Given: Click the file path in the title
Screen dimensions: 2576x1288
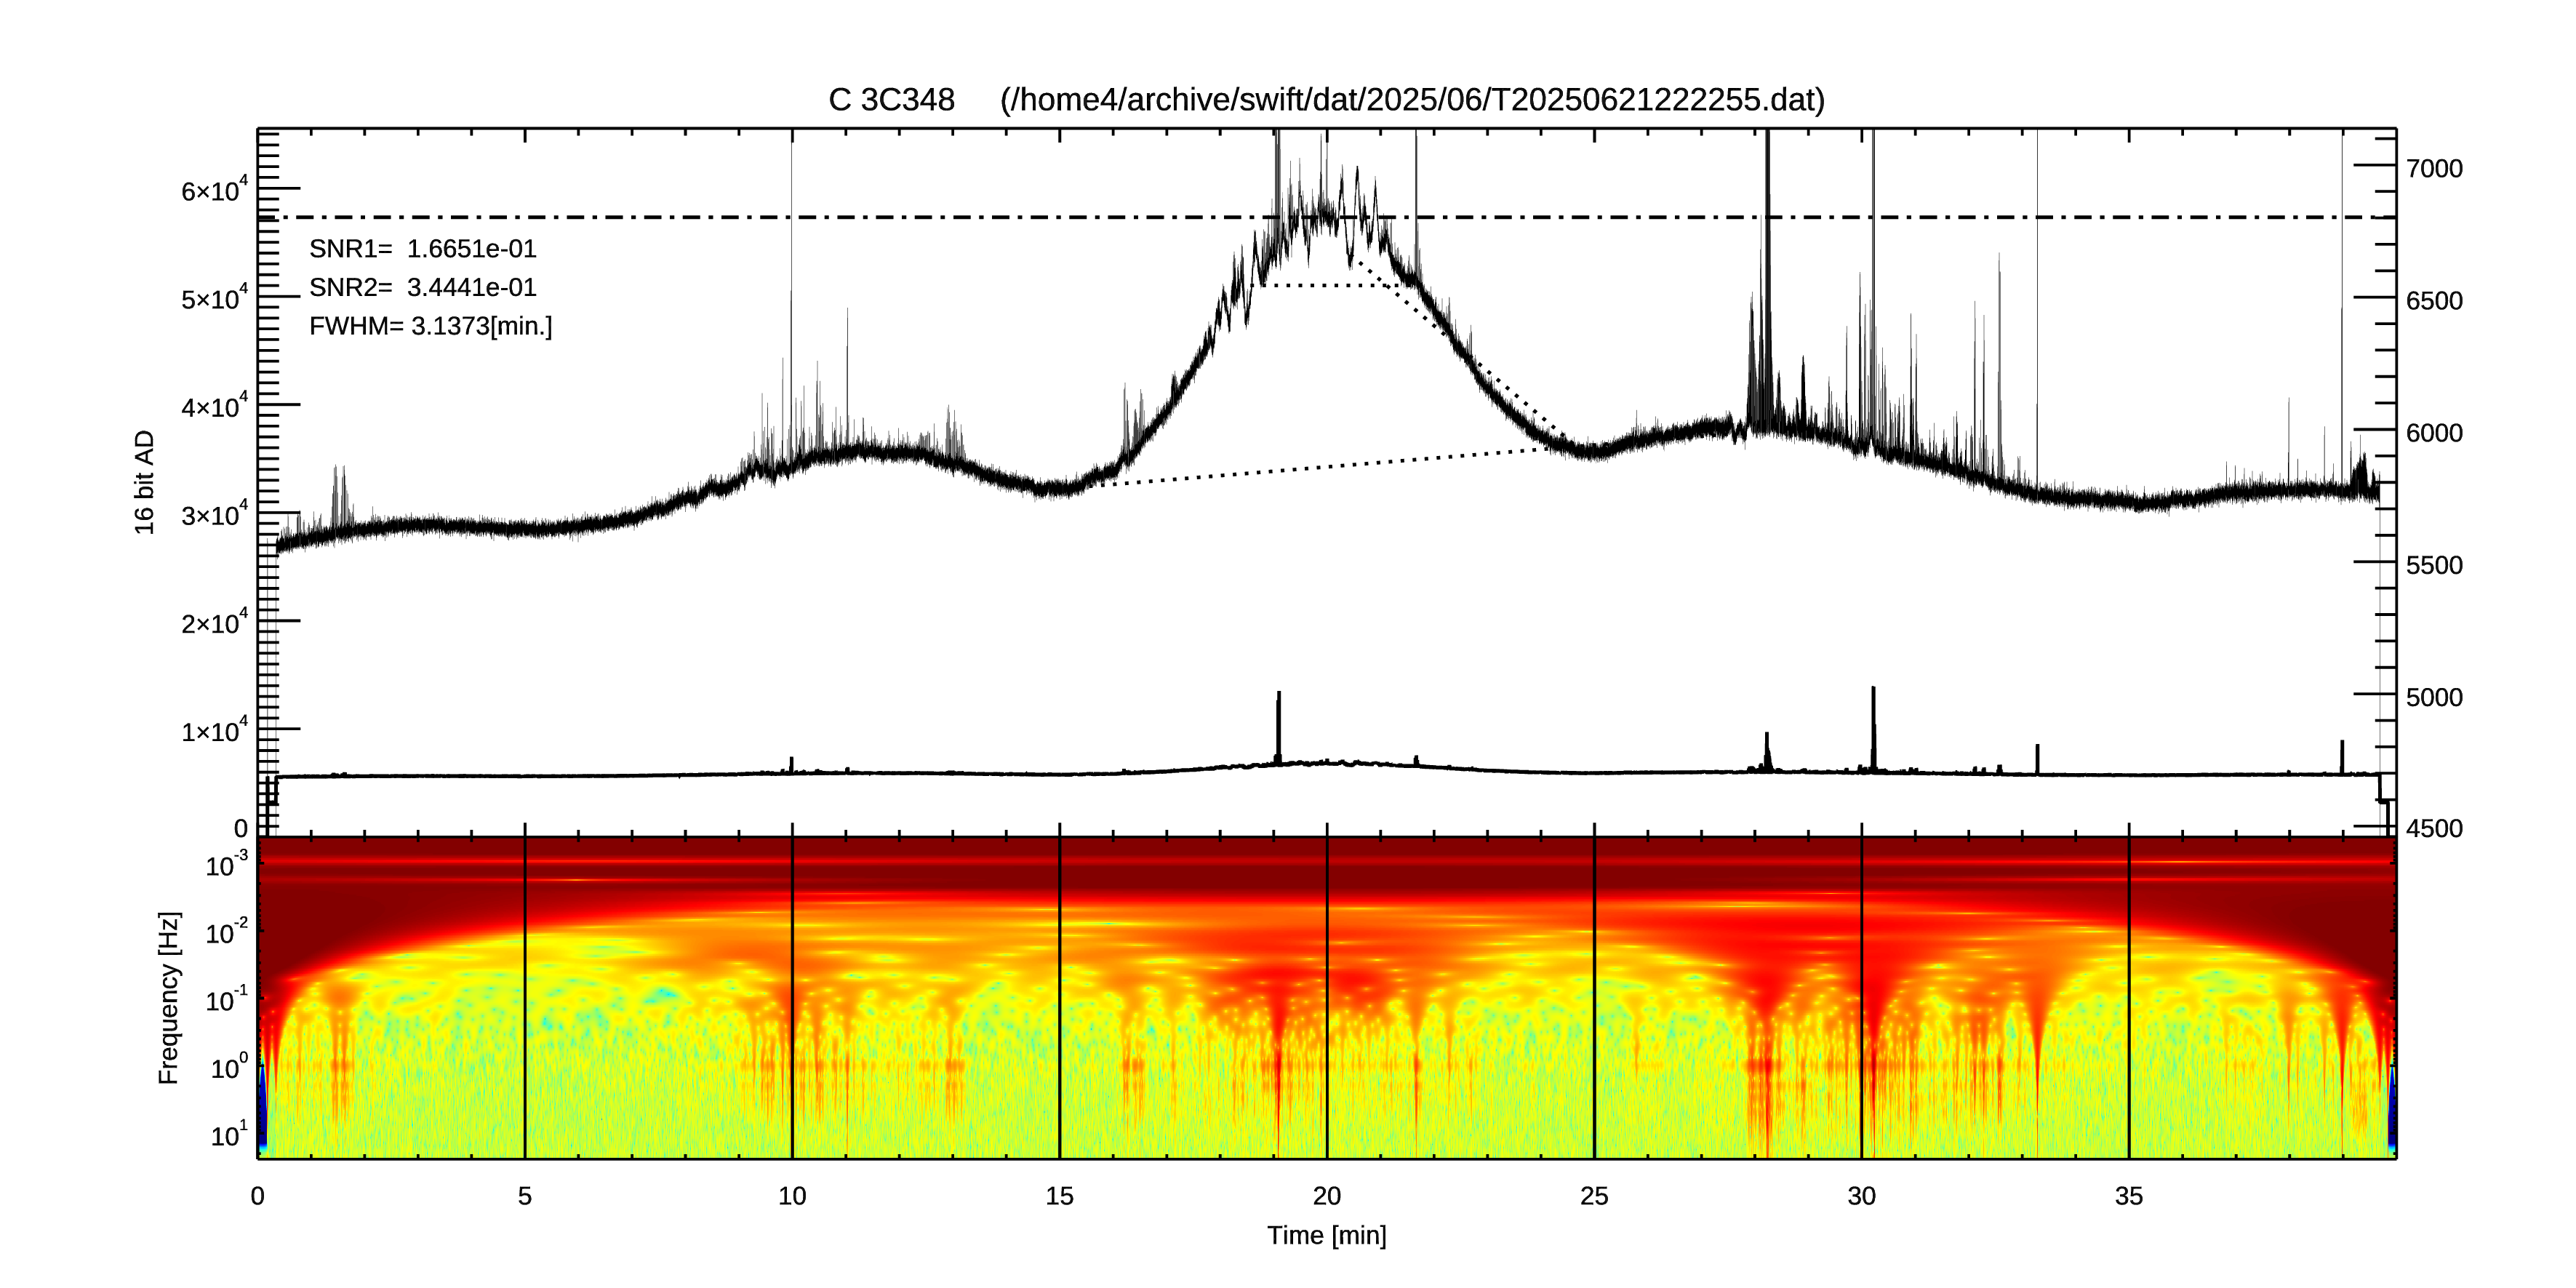Looking at the screenshot, I should click(1412, 100).
